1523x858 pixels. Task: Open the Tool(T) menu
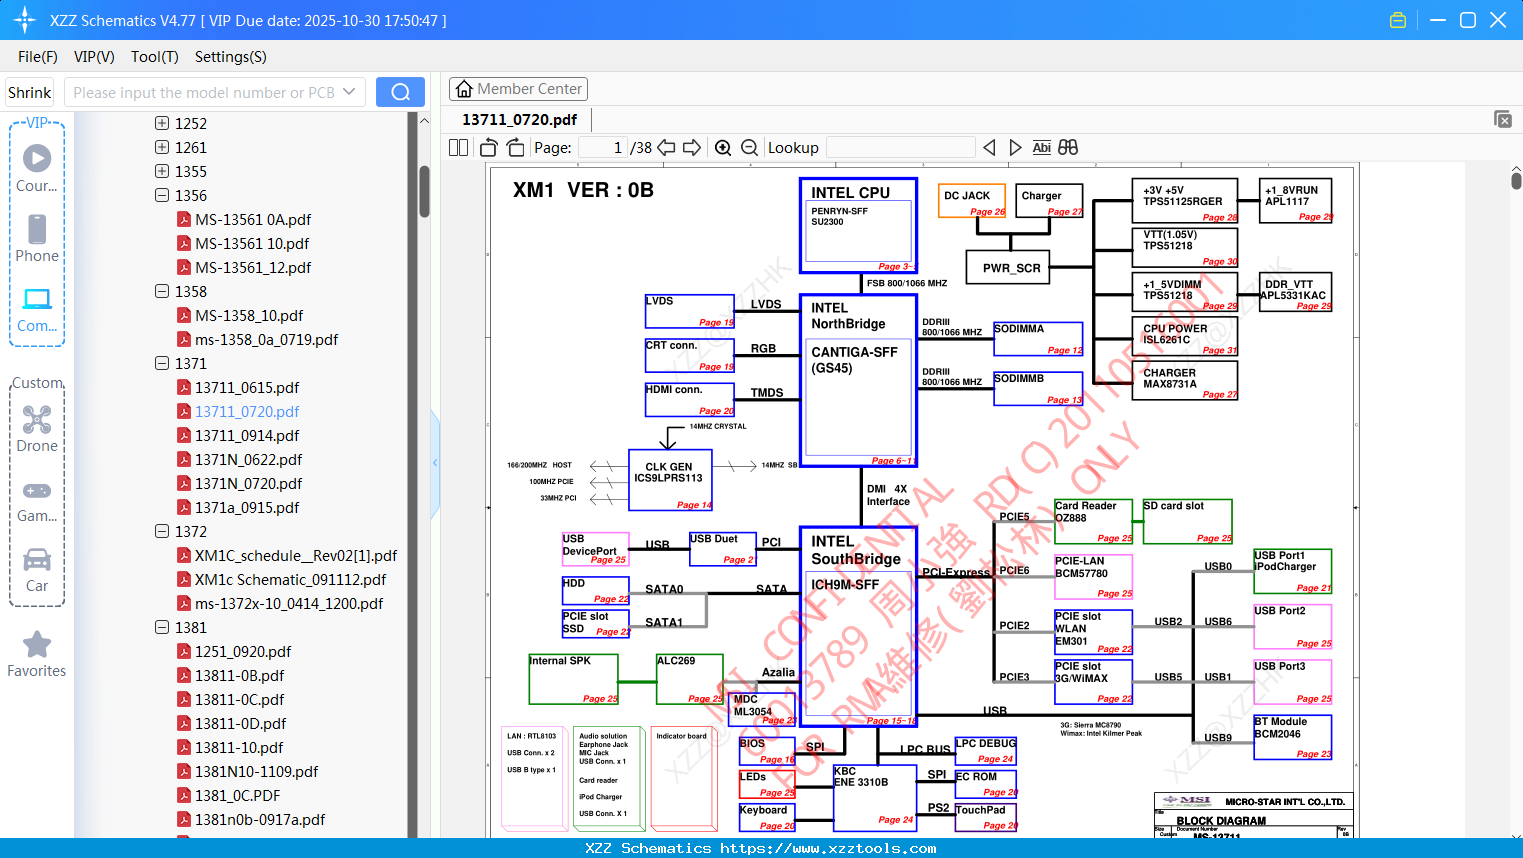tap(155, 57)
